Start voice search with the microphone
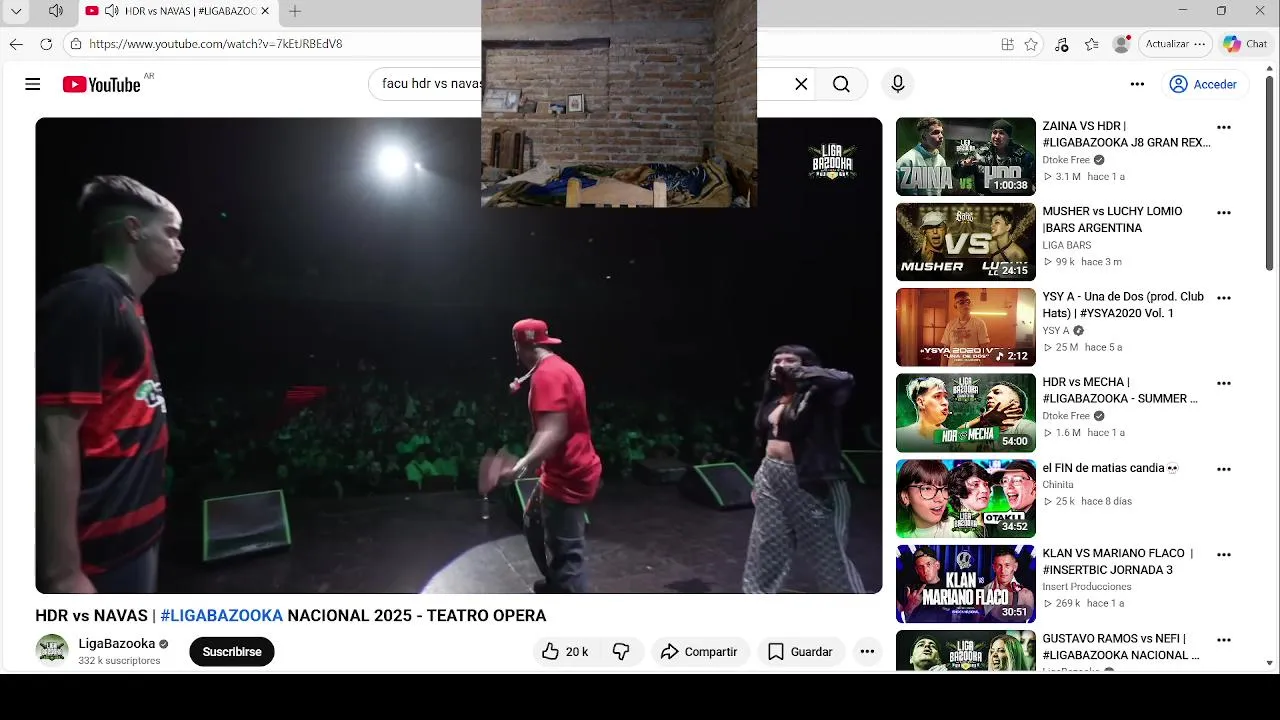Screen dimensions: 1280x720 tap(898, 84)
